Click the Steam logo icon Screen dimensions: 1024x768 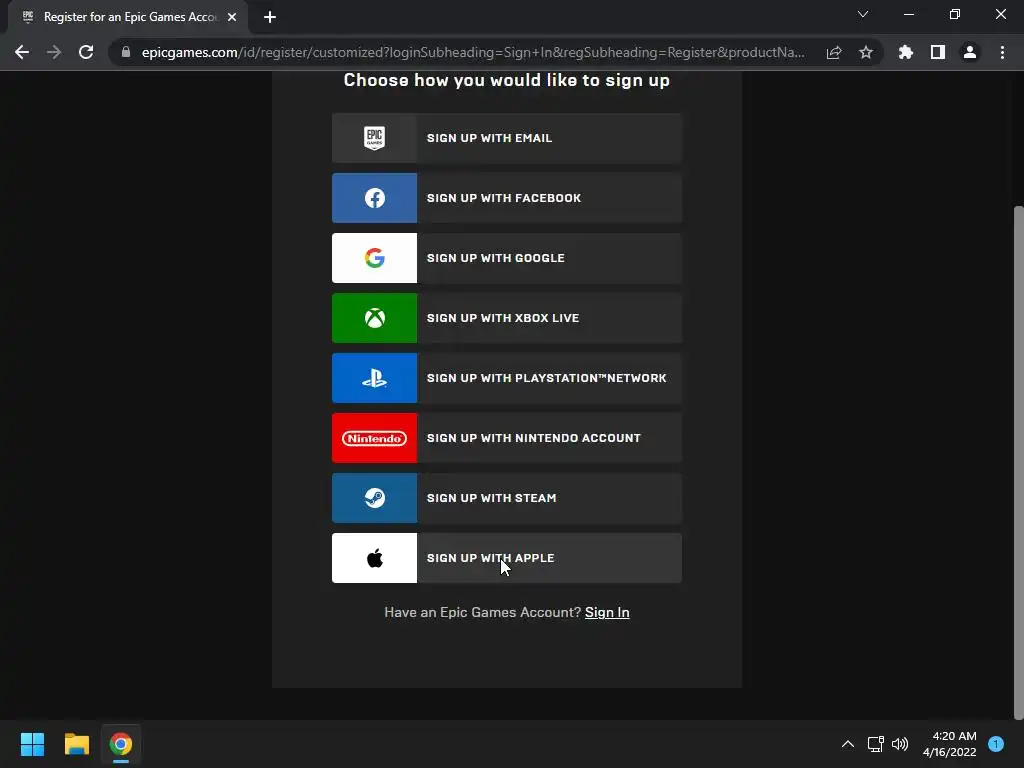coord(374,498)
